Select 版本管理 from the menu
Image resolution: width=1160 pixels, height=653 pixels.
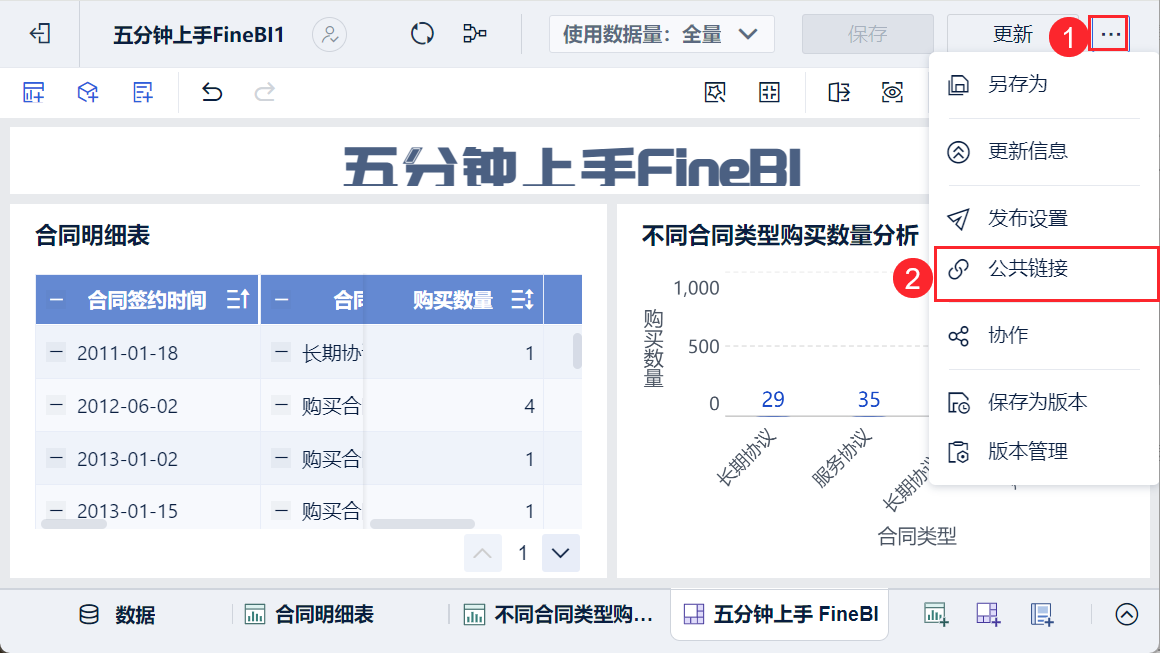1044,452
